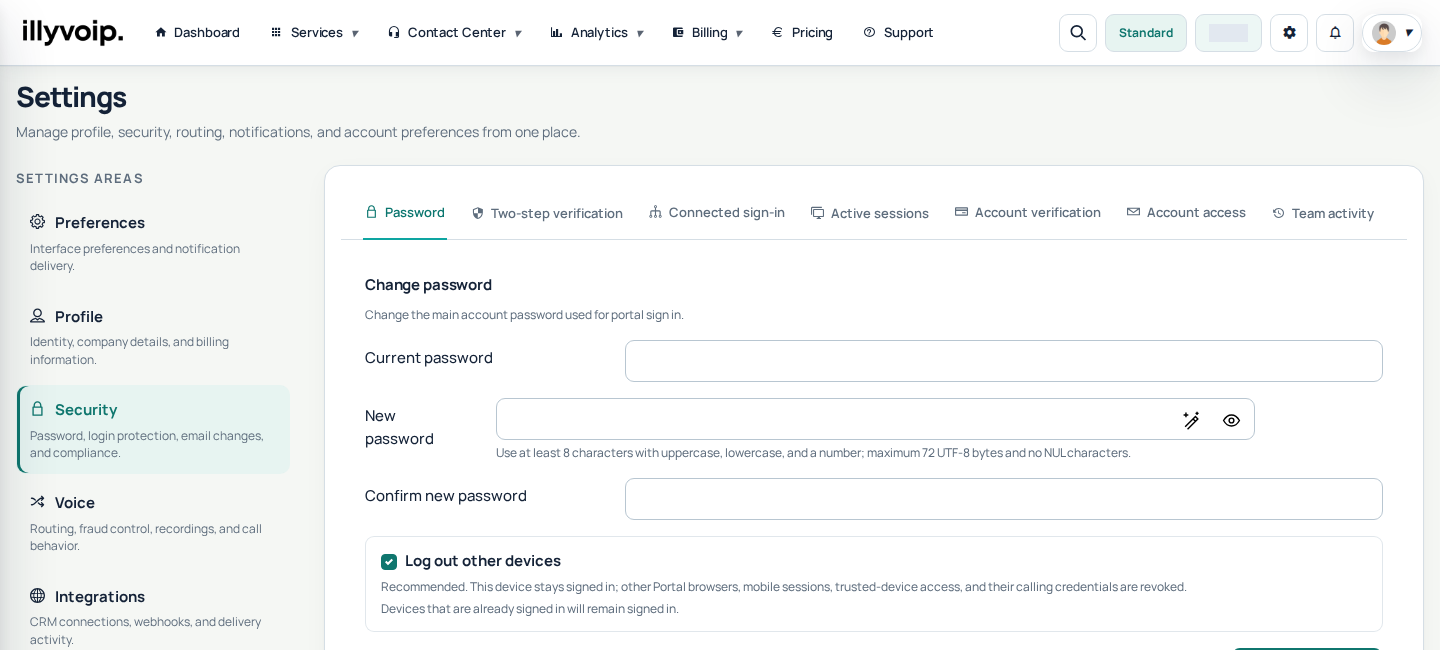Screen dimensions: 1440x650
Task: Click the Team activity history icon
Action: 1279,213
